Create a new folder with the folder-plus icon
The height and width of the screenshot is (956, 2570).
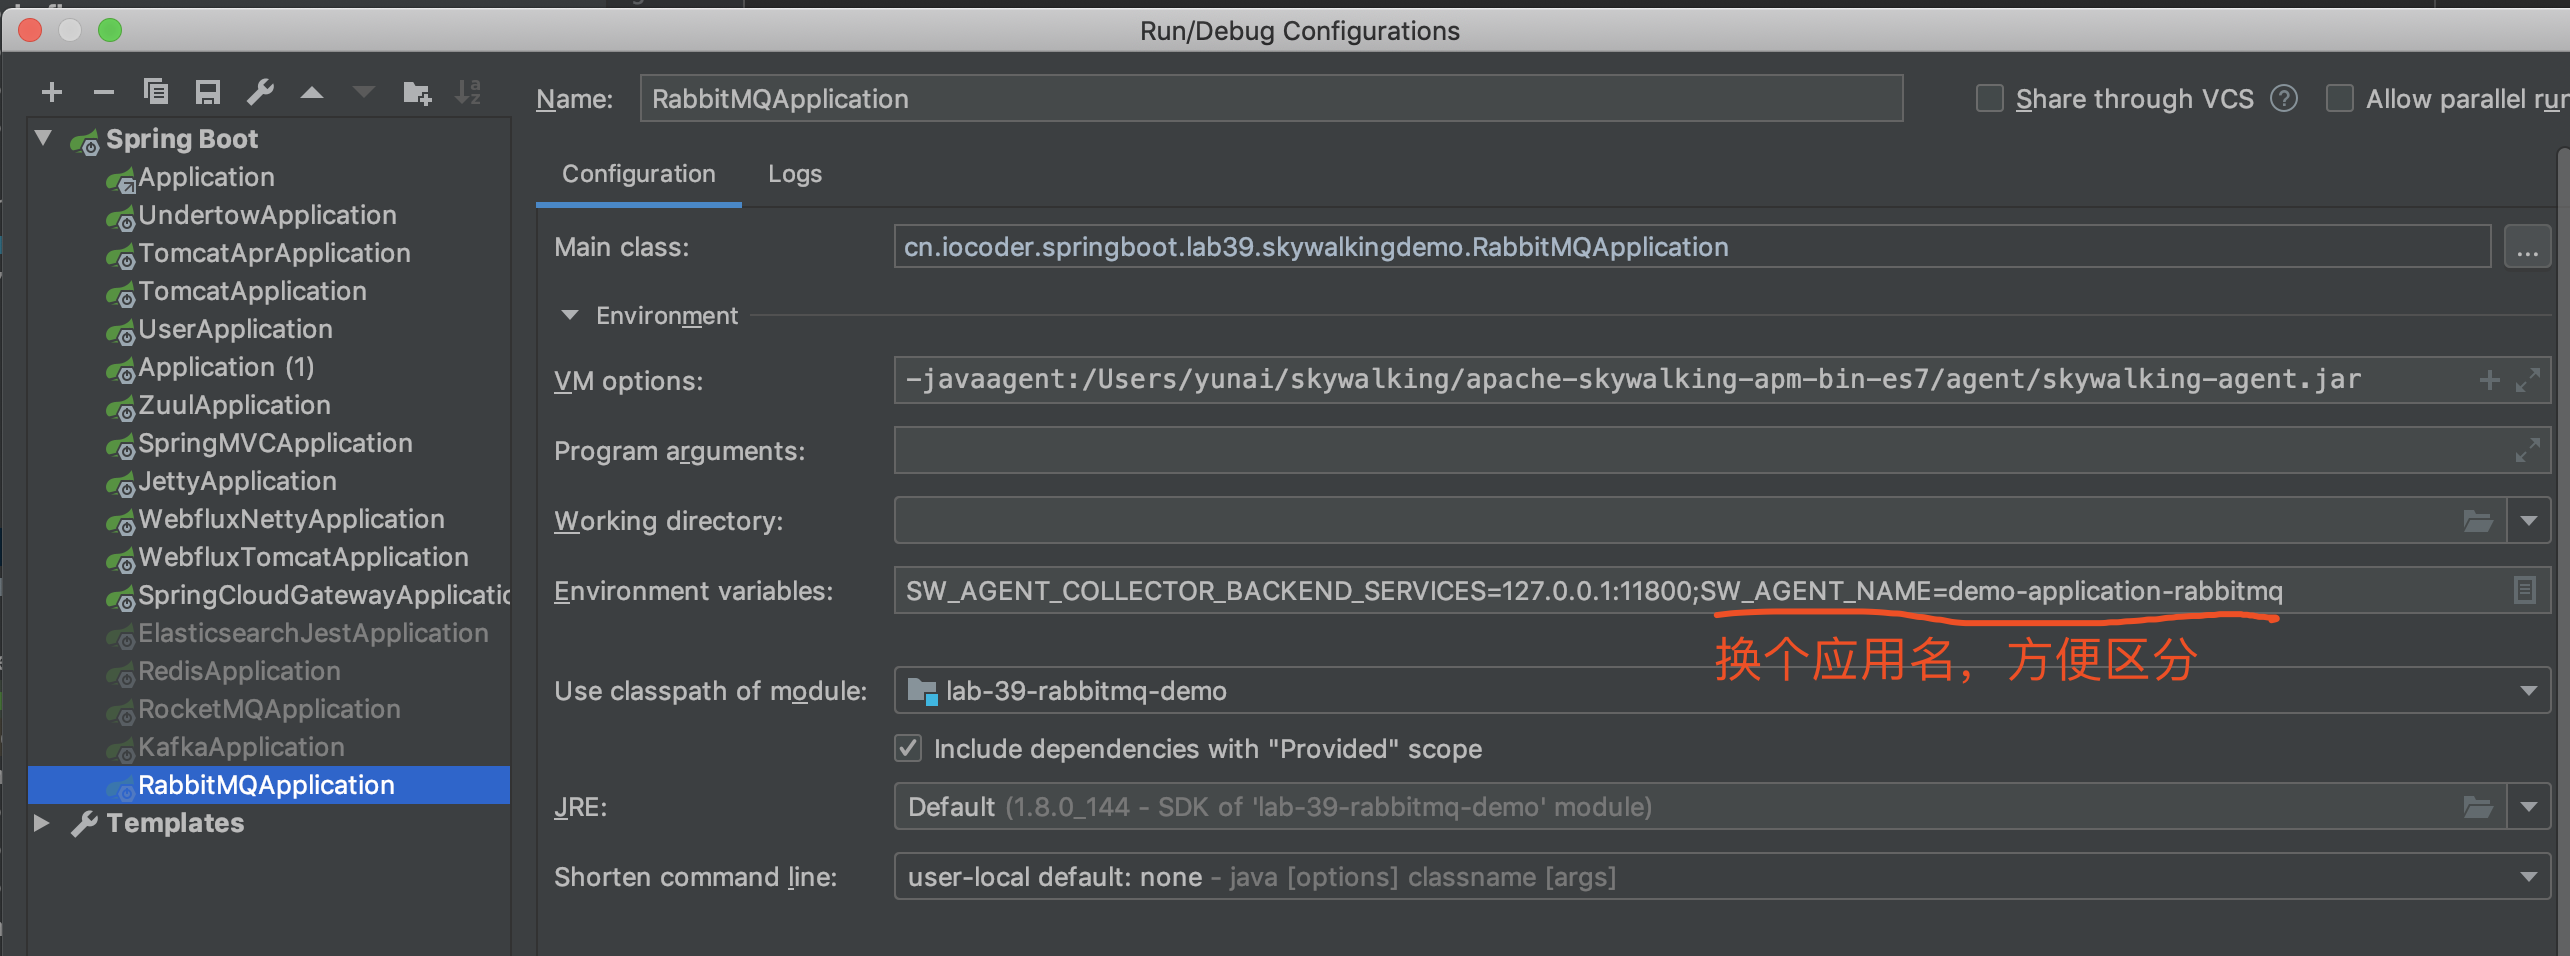417,93
